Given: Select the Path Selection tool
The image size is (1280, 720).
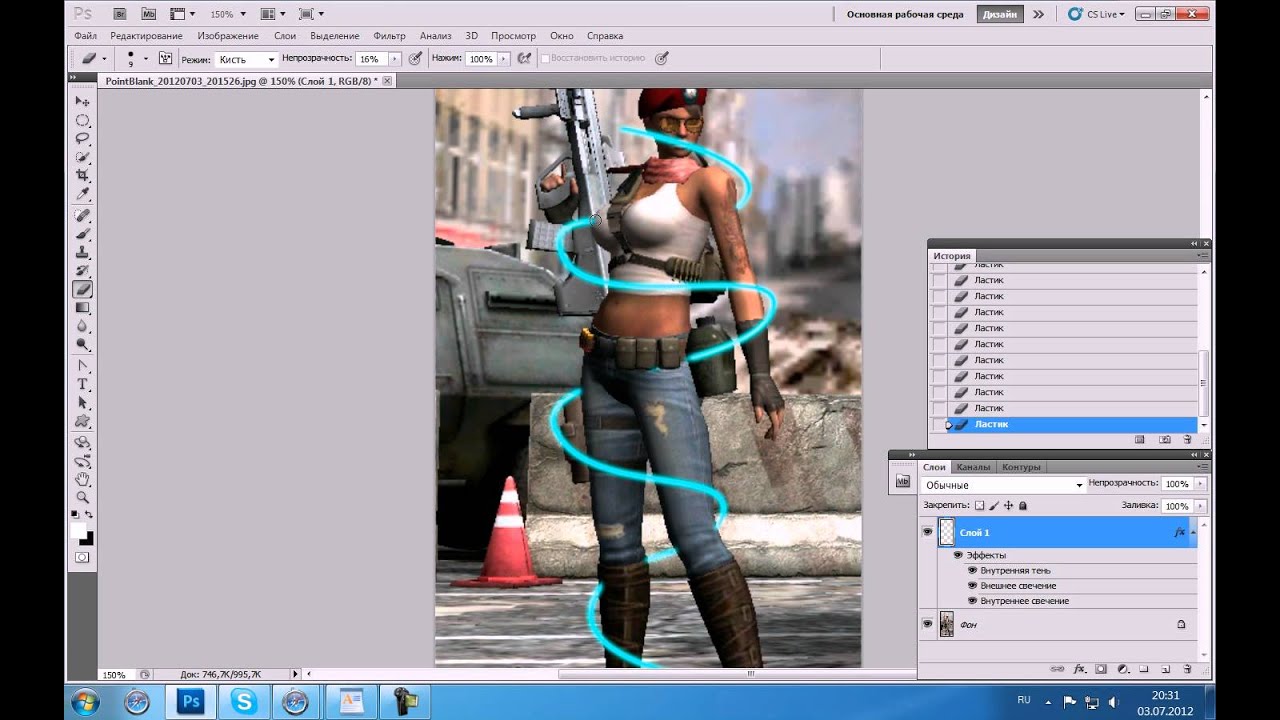Looking at the screenshot, I should (x=83, y=403).
